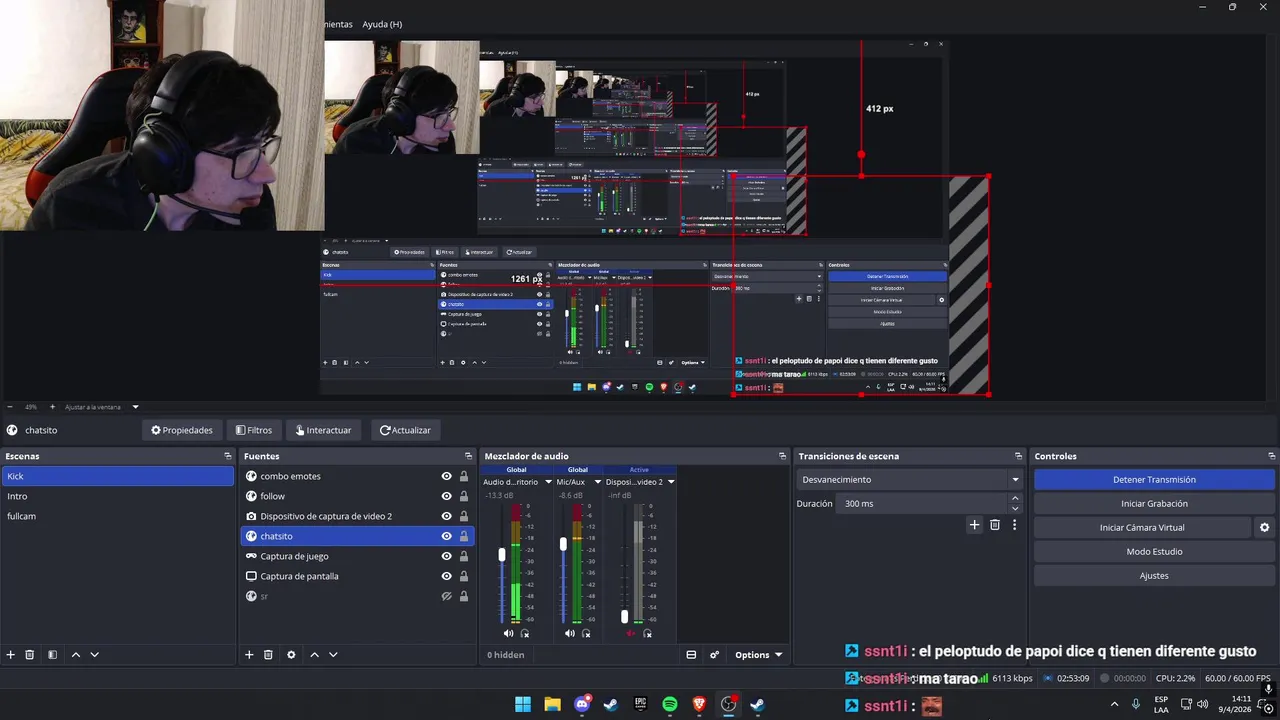
Task: Zoom out preview with minus icon
Action: (10, 407)
